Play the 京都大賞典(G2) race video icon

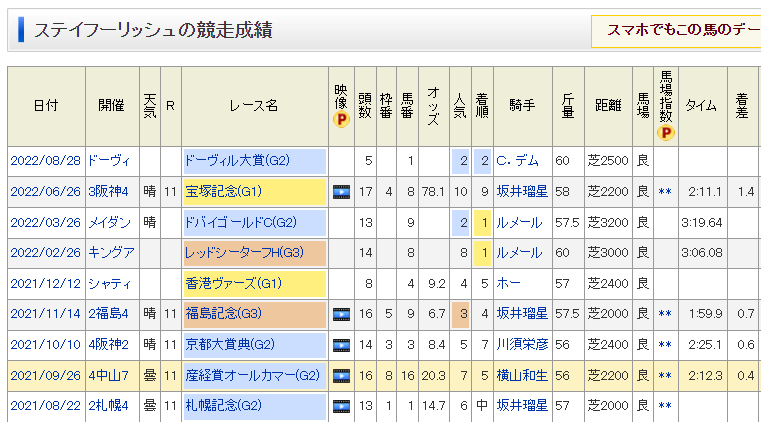pyautogui.click(x=340, y=345)
